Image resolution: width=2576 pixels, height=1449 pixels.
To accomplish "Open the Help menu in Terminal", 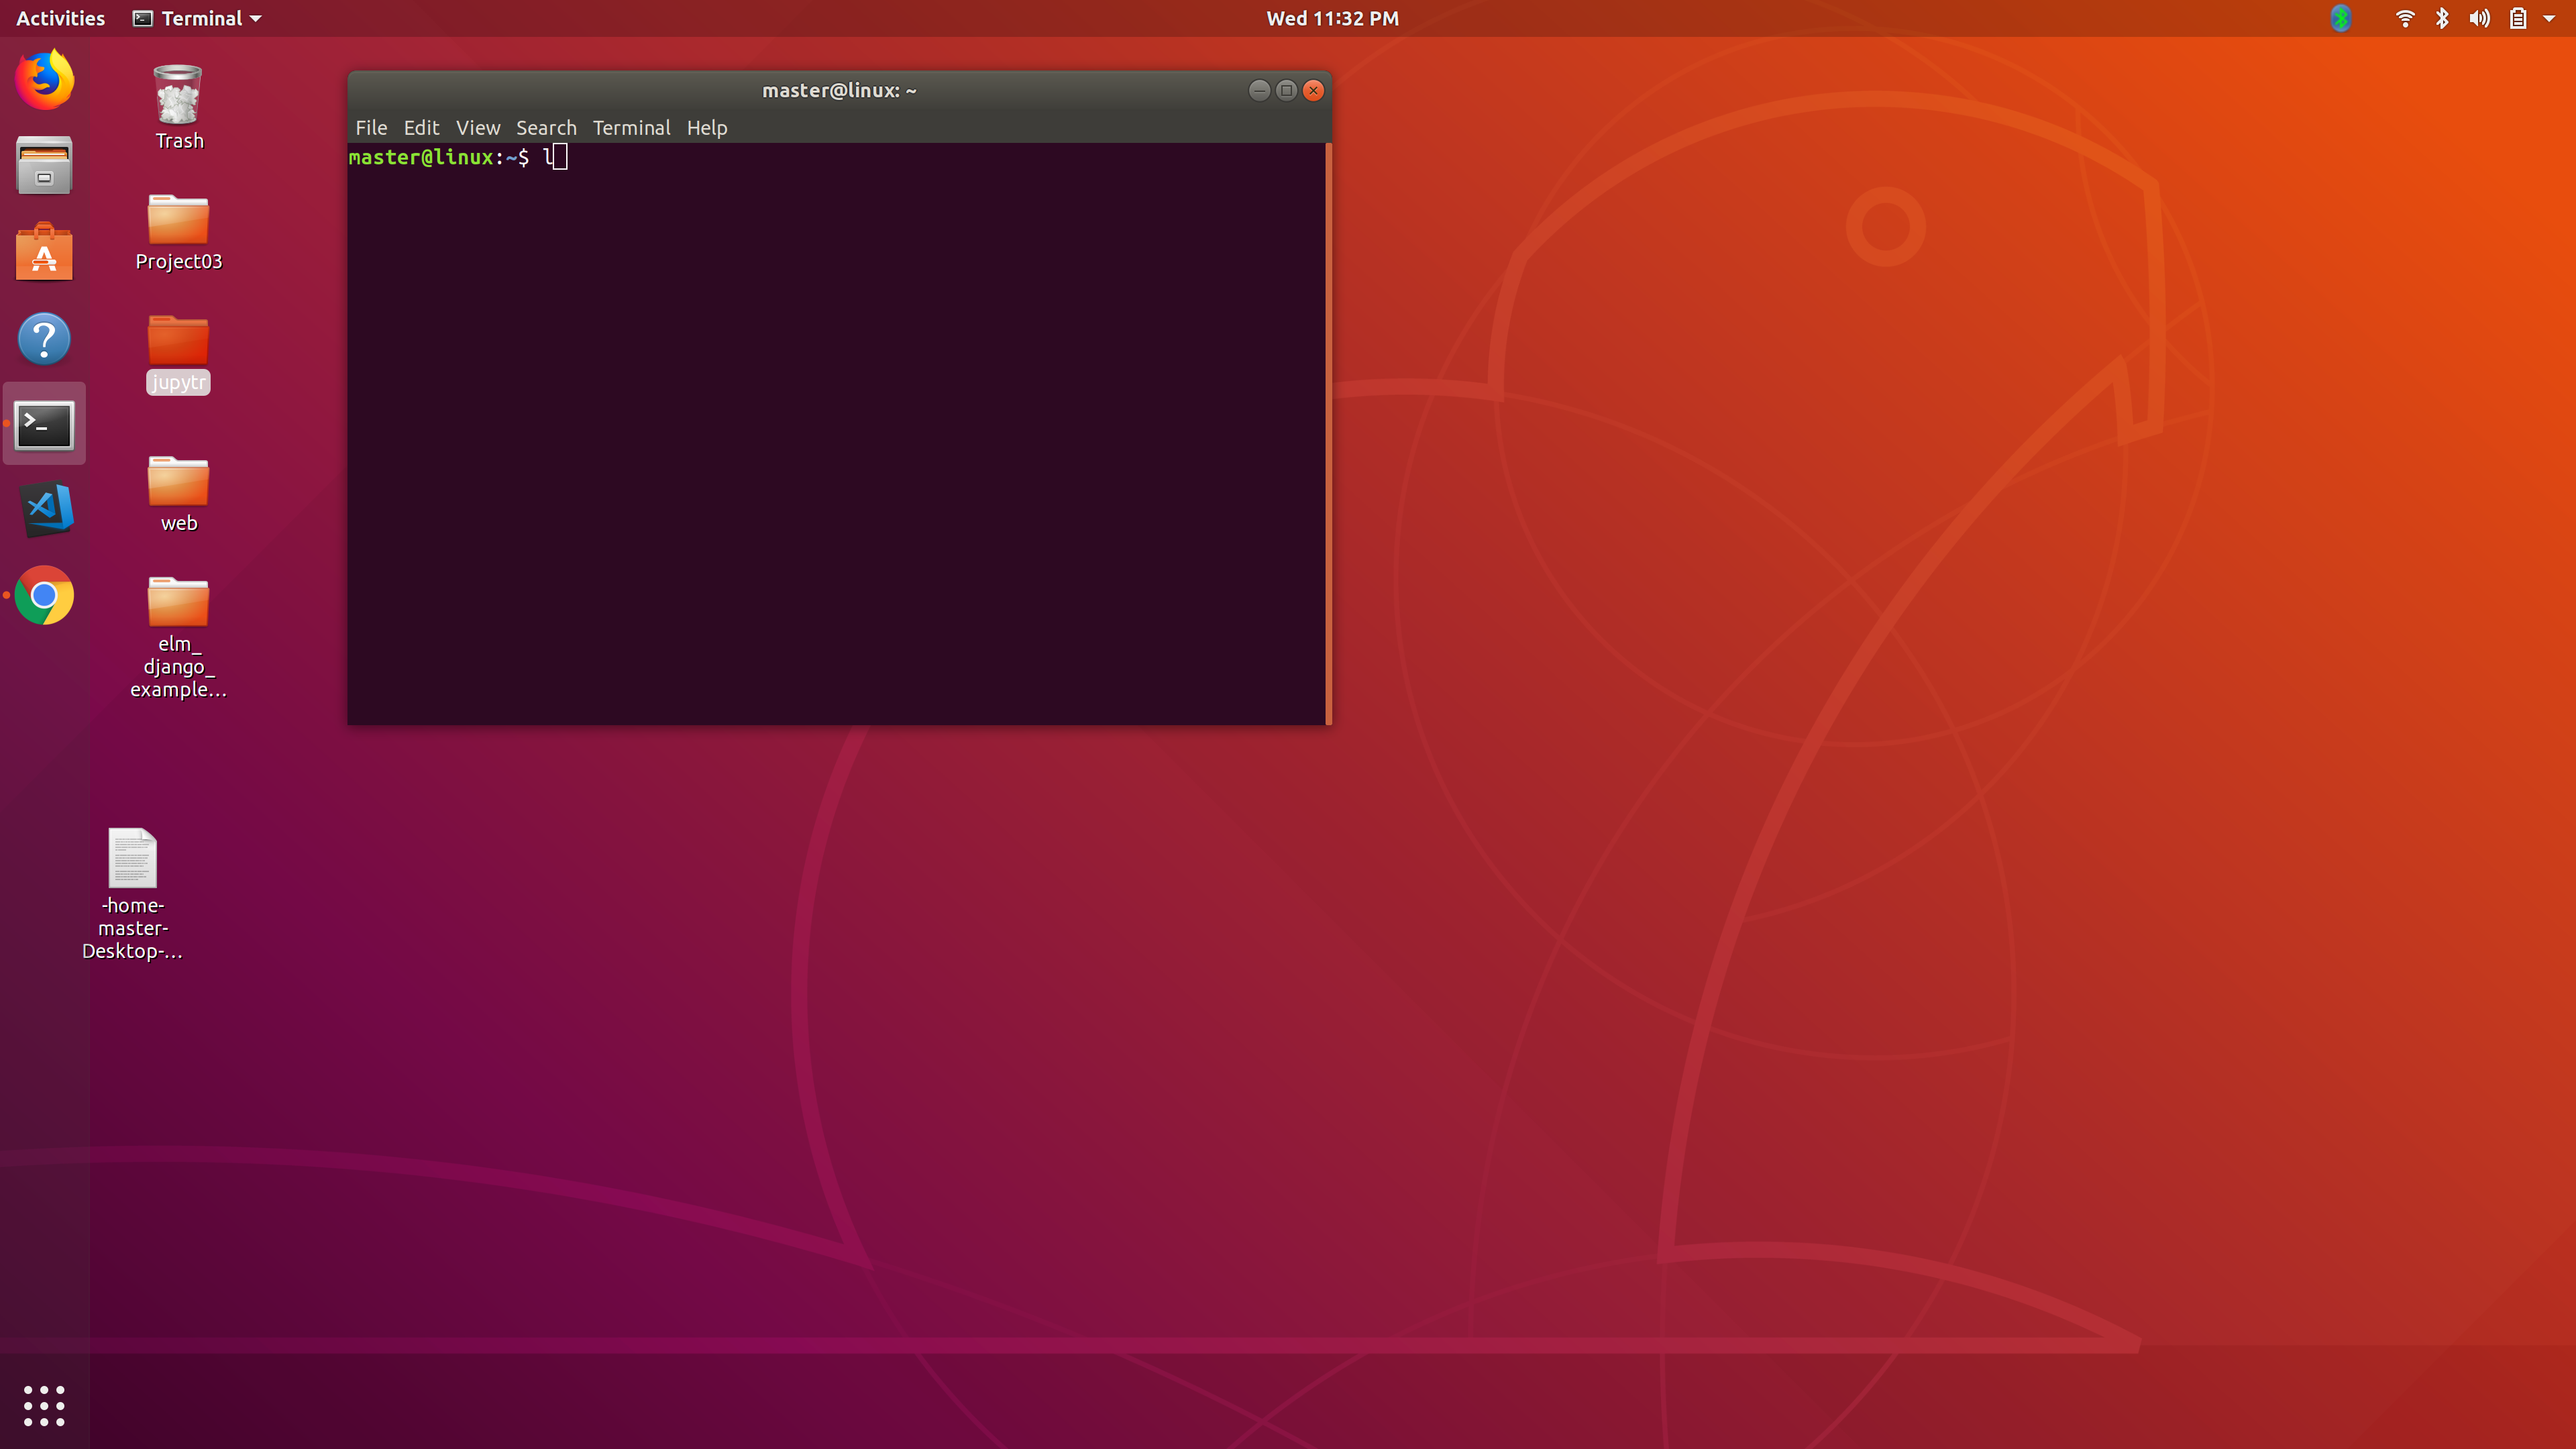I will pos(707,127).
